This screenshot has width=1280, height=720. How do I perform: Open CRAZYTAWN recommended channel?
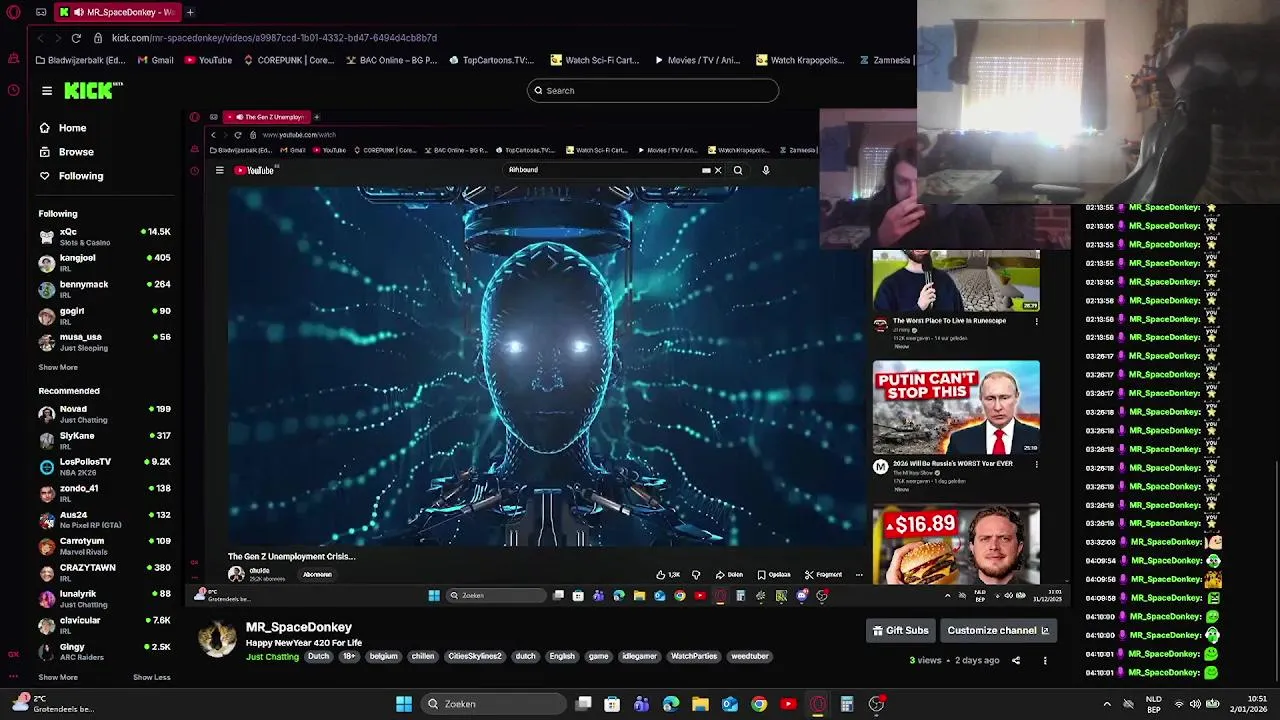tap(104, 572)
